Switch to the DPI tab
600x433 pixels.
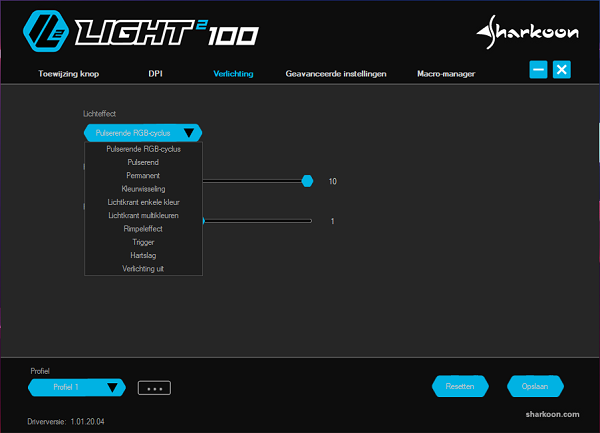click(155, 73)
